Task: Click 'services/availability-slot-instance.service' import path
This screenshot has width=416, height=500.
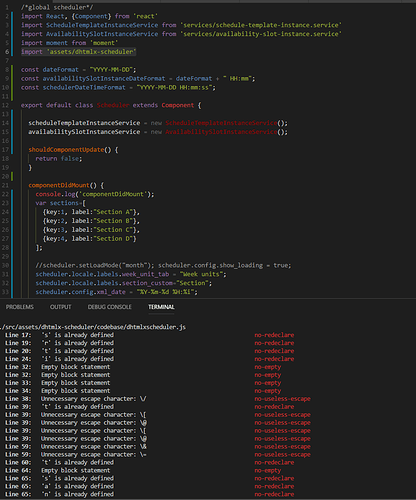Action: click(261, 34)
